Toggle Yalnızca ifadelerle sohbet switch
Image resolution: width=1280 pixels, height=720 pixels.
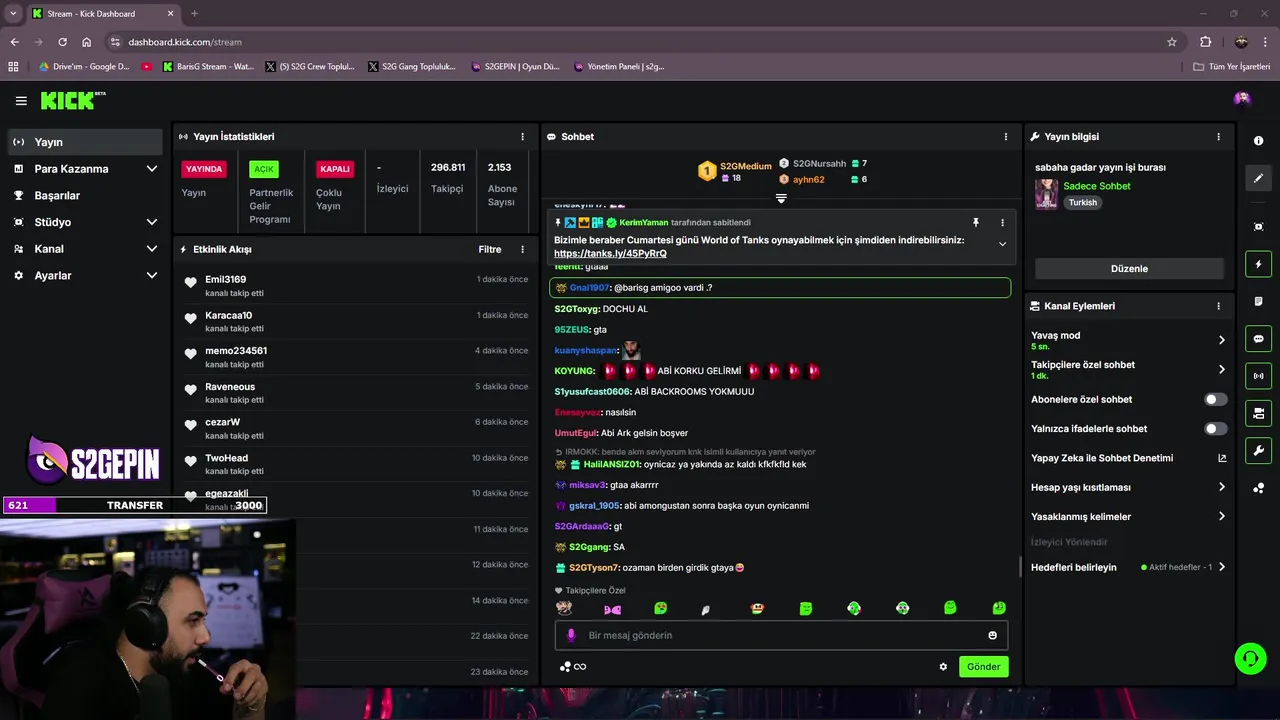(1215, 429)
